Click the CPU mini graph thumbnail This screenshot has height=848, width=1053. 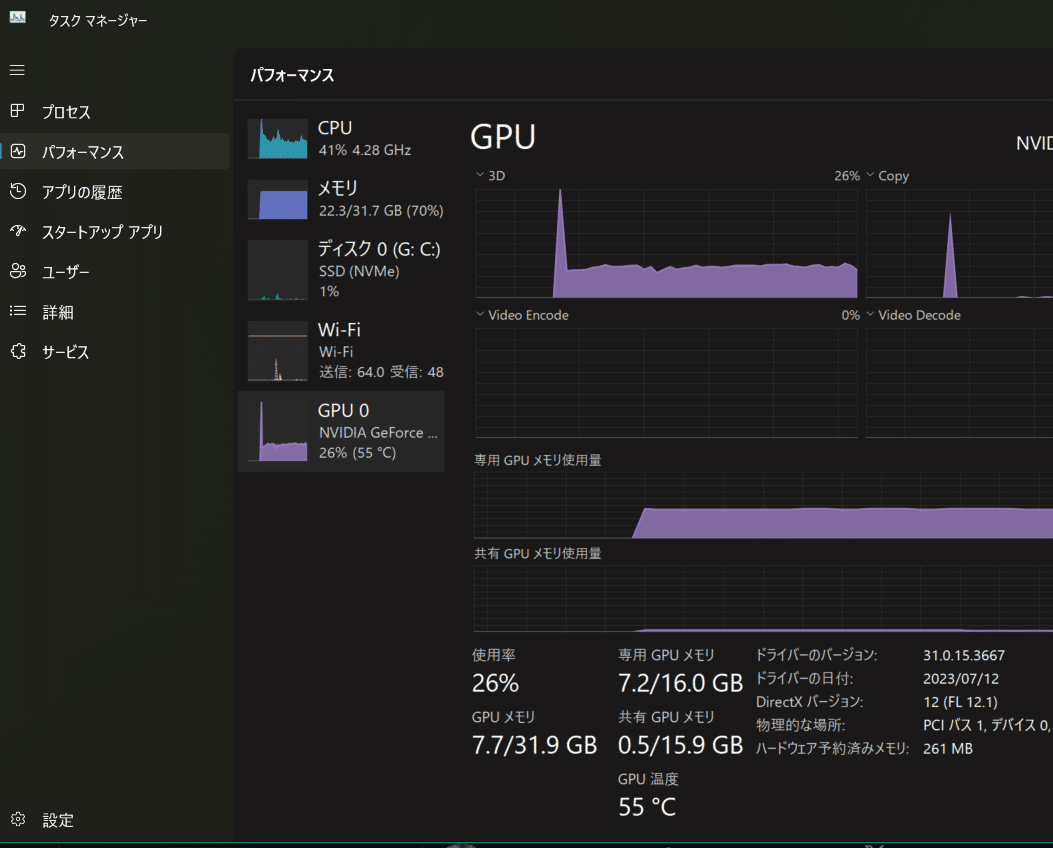[277, 139]
